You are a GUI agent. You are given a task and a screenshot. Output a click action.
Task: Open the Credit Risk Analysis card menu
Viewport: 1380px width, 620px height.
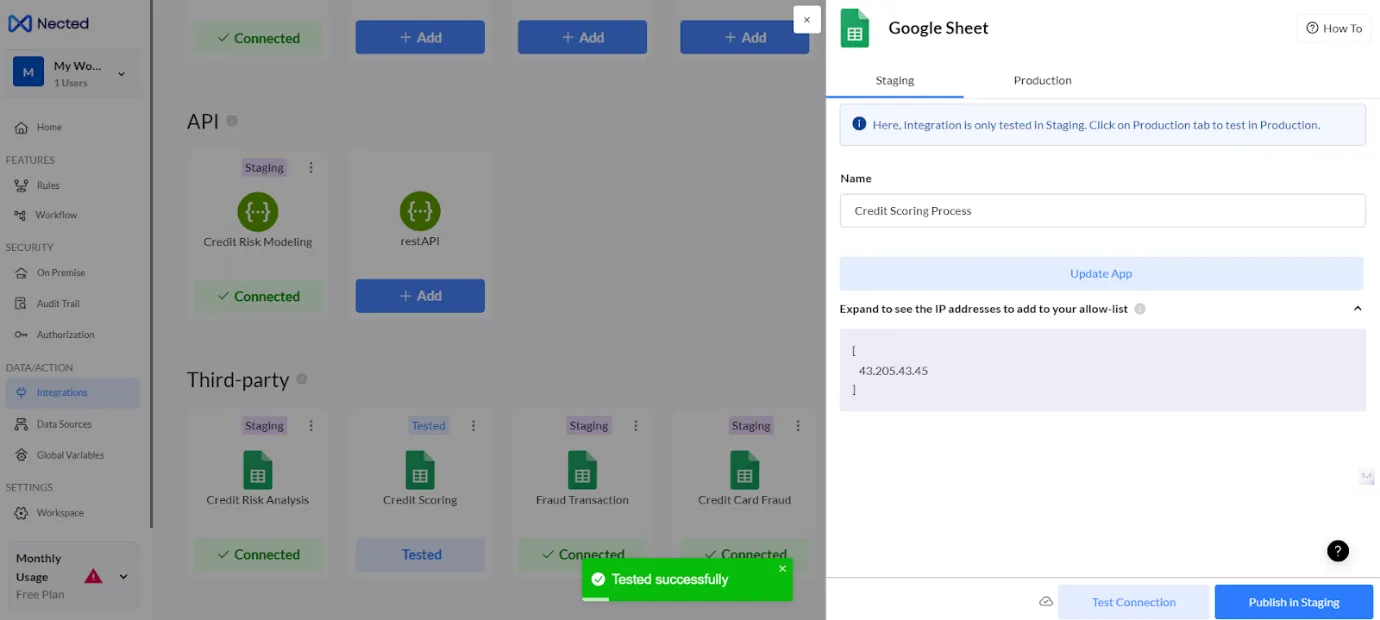311,426
